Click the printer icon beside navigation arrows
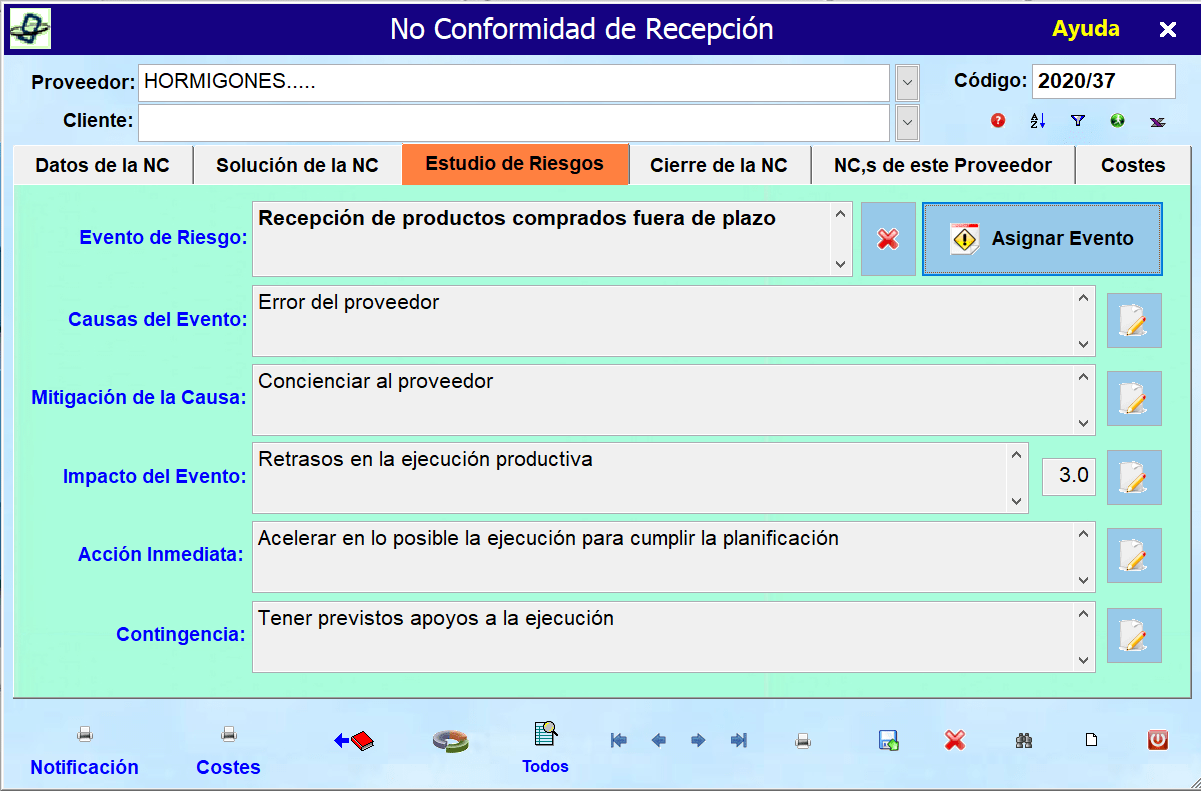The width and height of the screenshot is (1201, 791). coord(803,741)
